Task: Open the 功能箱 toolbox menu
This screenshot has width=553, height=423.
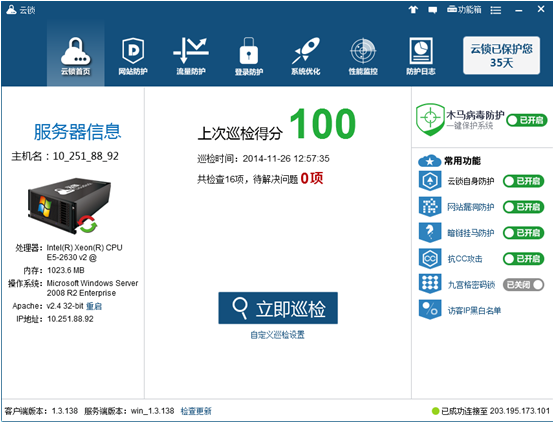Action: (x=464, y=10)
